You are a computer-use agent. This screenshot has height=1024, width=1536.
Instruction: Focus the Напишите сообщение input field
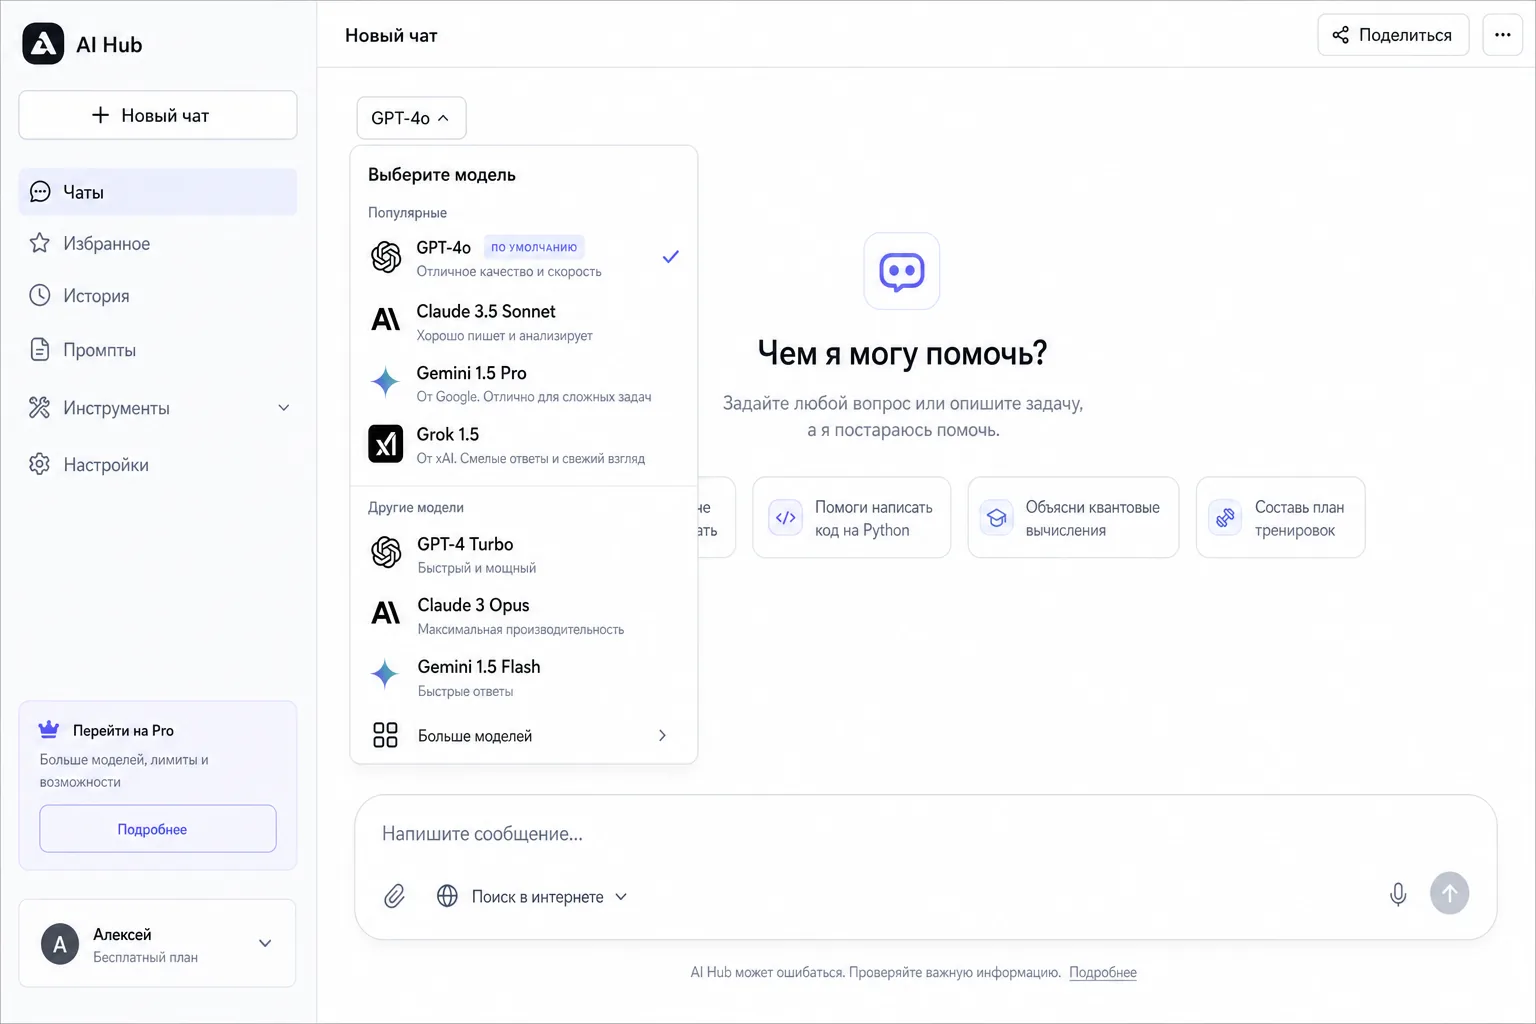(926, 834)
